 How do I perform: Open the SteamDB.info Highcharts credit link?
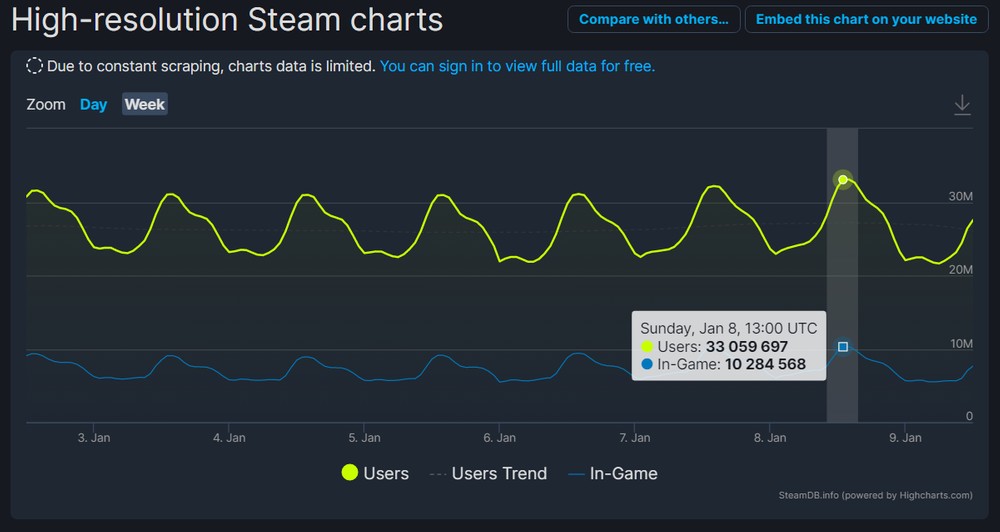[875, 495]
